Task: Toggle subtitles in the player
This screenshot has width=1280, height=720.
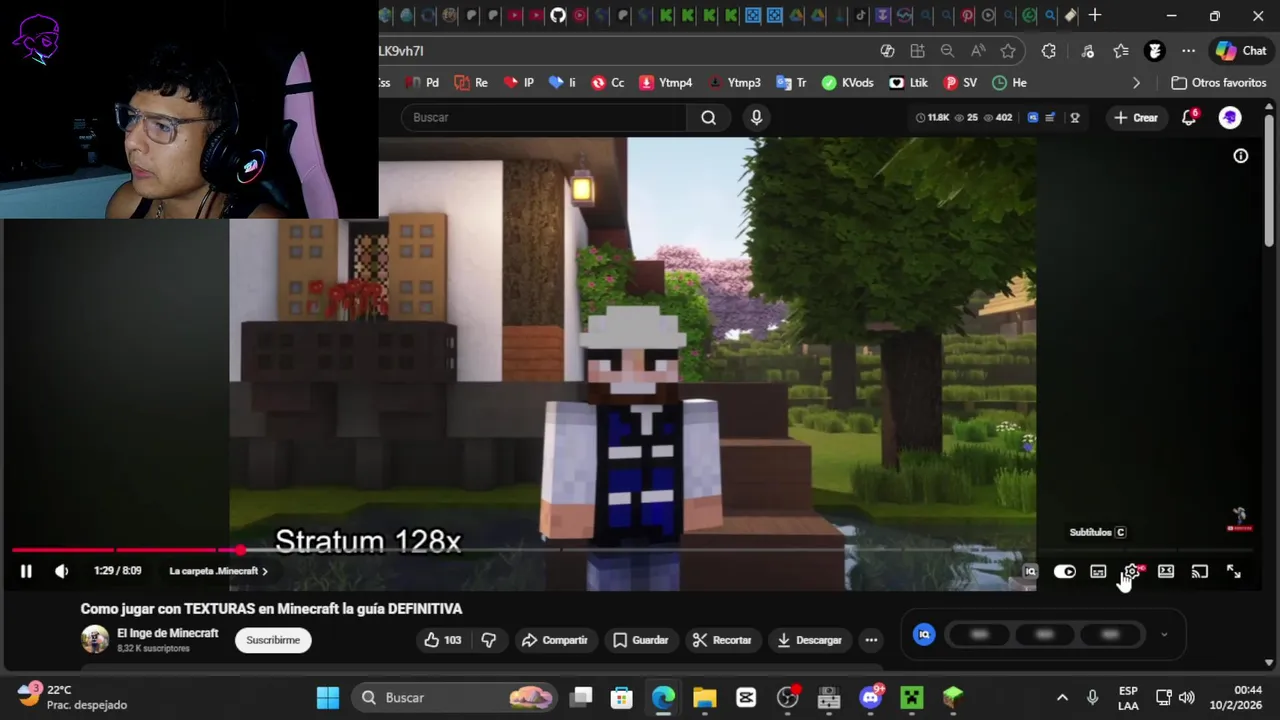Action: (1098, 571)
